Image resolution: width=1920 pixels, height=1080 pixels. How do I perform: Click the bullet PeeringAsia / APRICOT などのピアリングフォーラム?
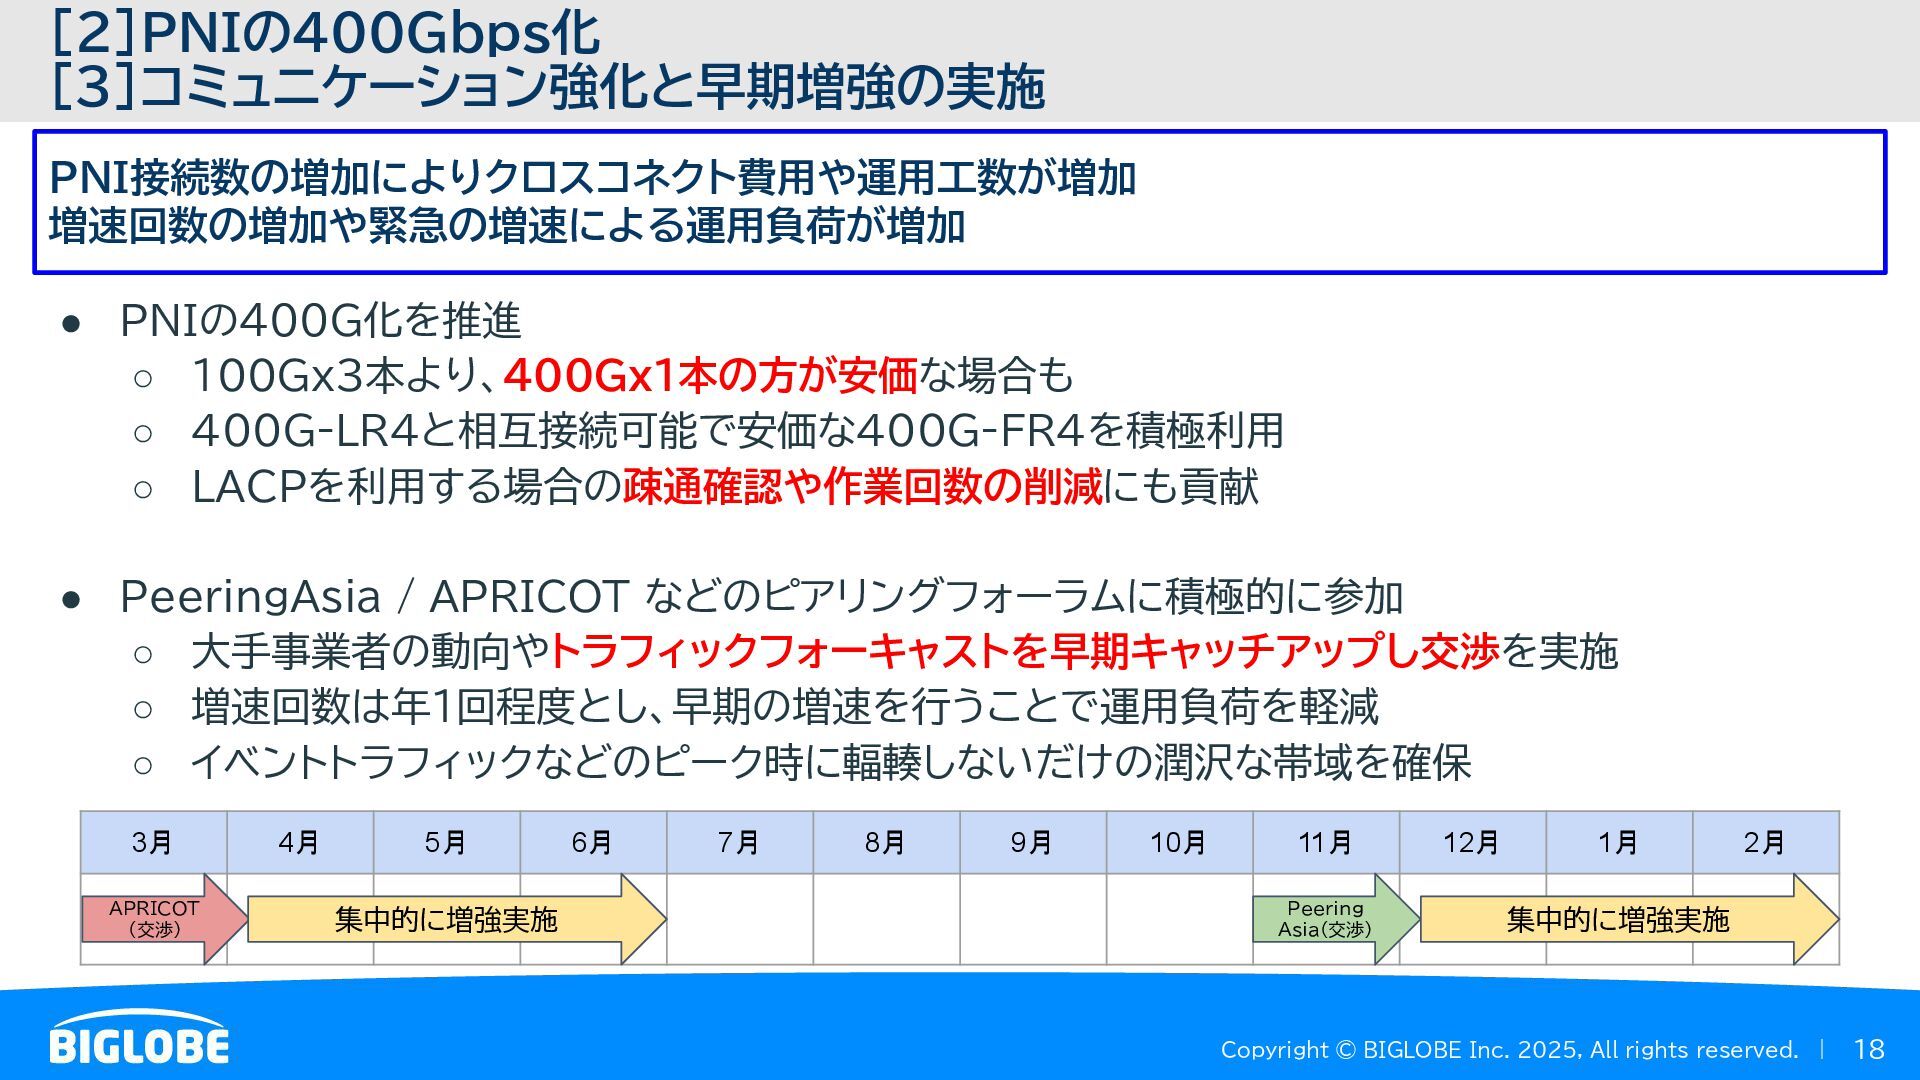pyautogui.click(x=761, y=597)
